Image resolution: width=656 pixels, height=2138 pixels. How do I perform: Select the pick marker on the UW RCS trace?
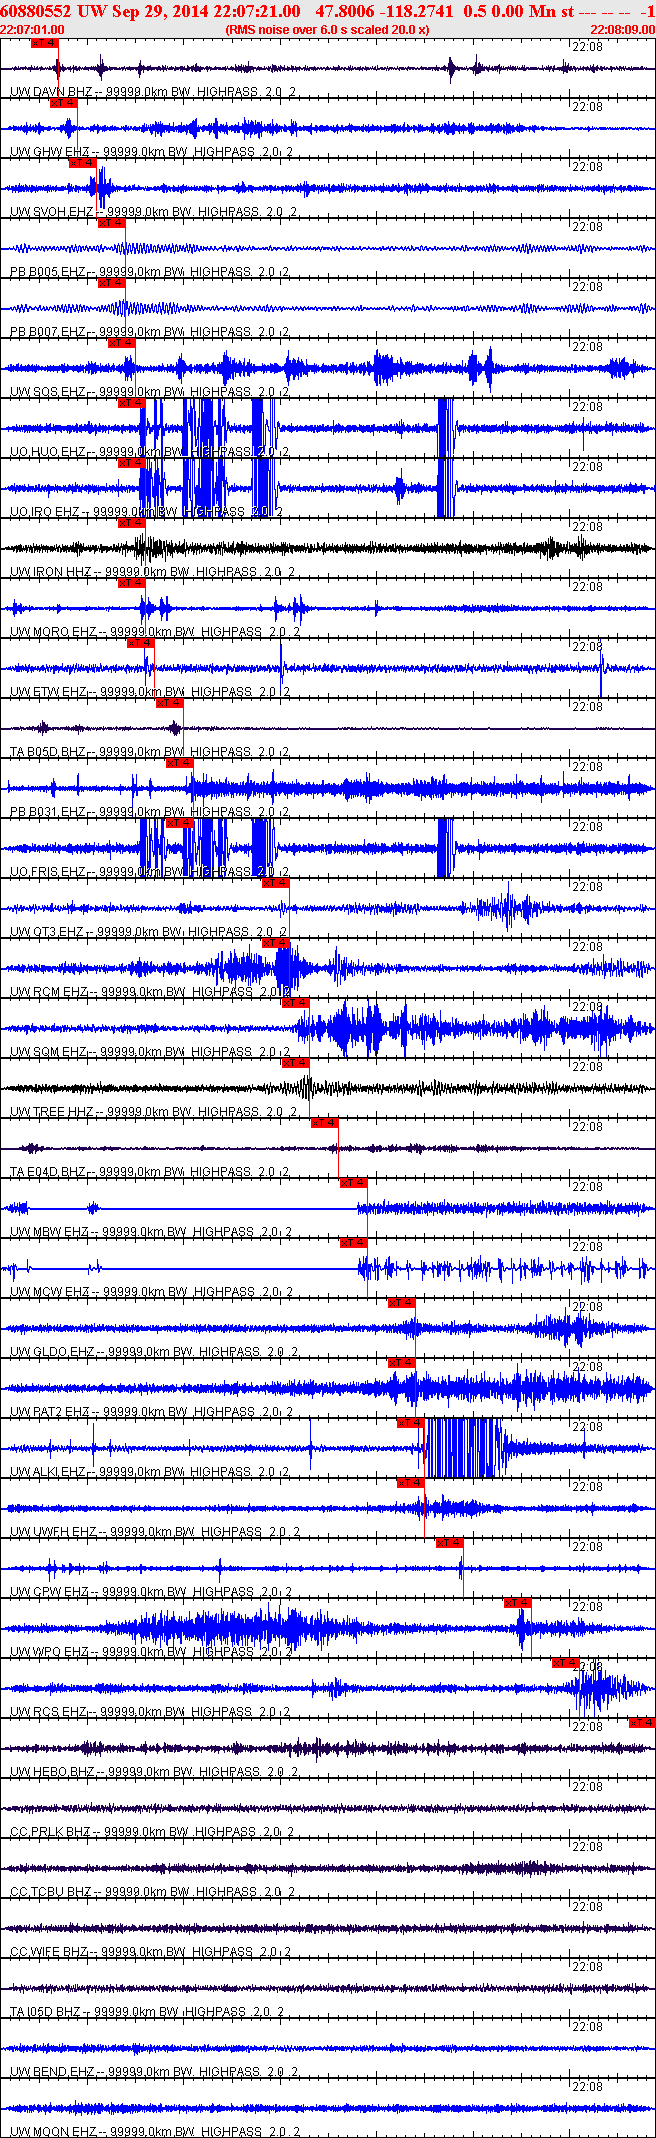point(566,1663)
